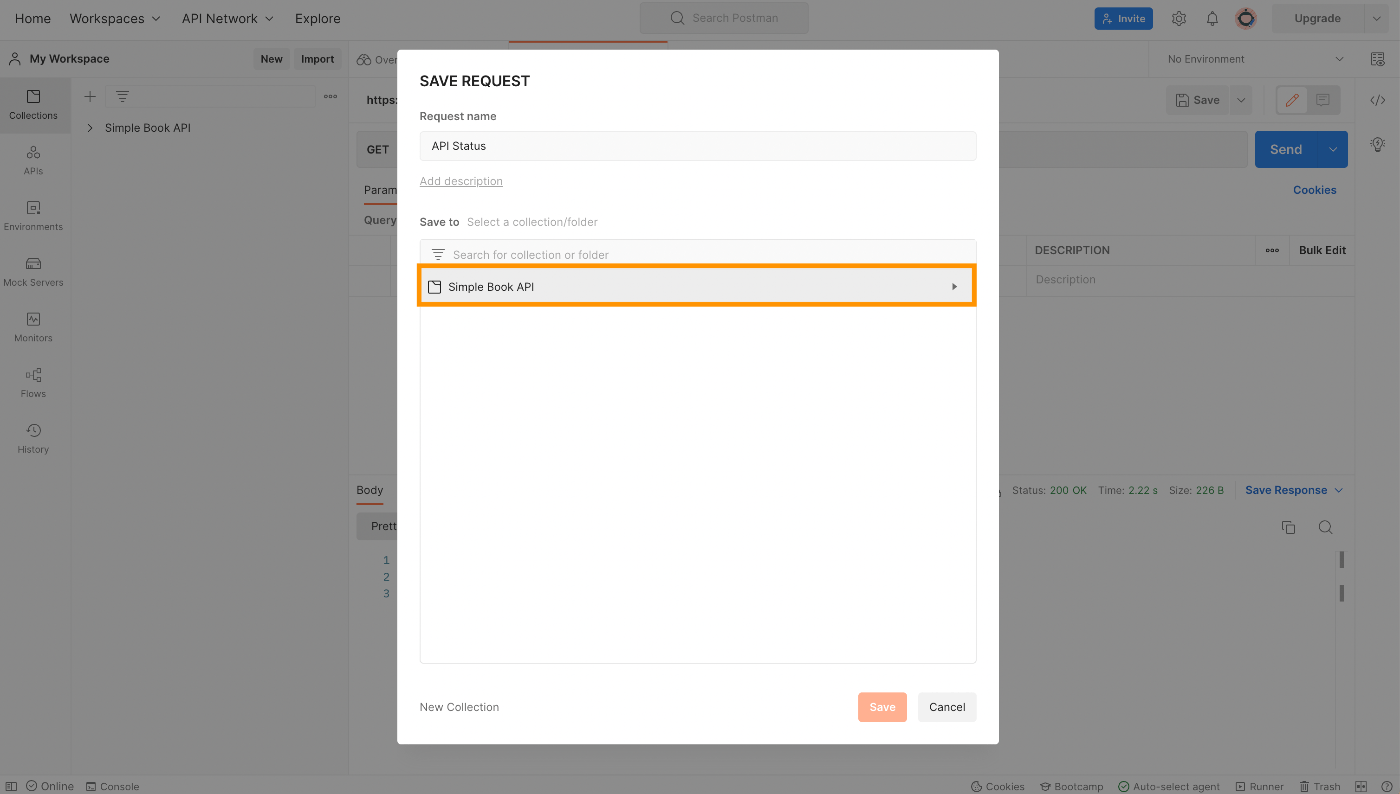Open the user avatar menu
Viewport: 1400px width, 794px height.
click(1245, 18)
